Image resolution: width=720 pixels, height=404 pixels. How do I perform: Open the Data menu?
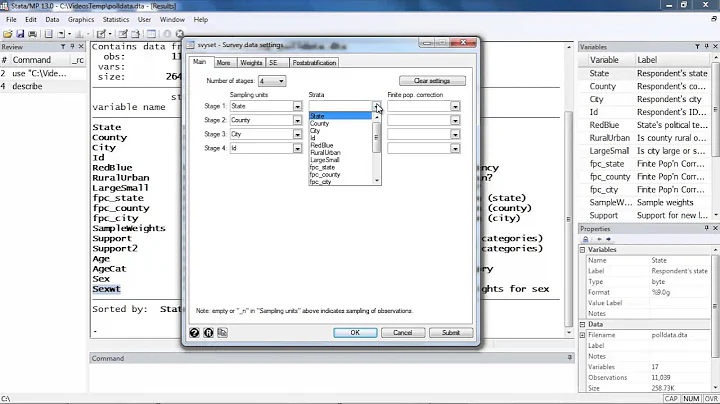click(52, 20)
